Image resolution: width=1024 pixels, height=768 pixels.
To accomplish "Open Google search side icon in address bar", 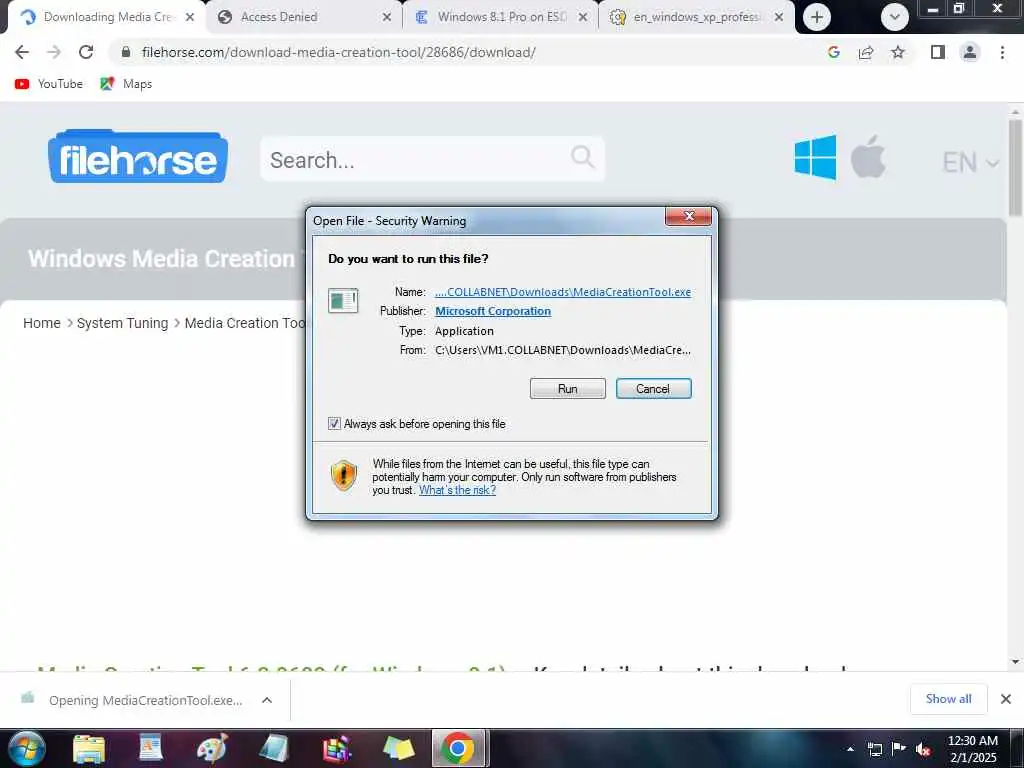I will click(x=833, y=52).
